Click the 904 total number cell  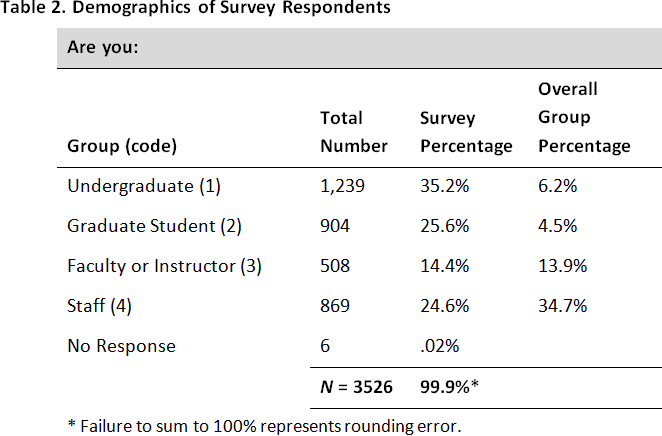coord(334,226)
